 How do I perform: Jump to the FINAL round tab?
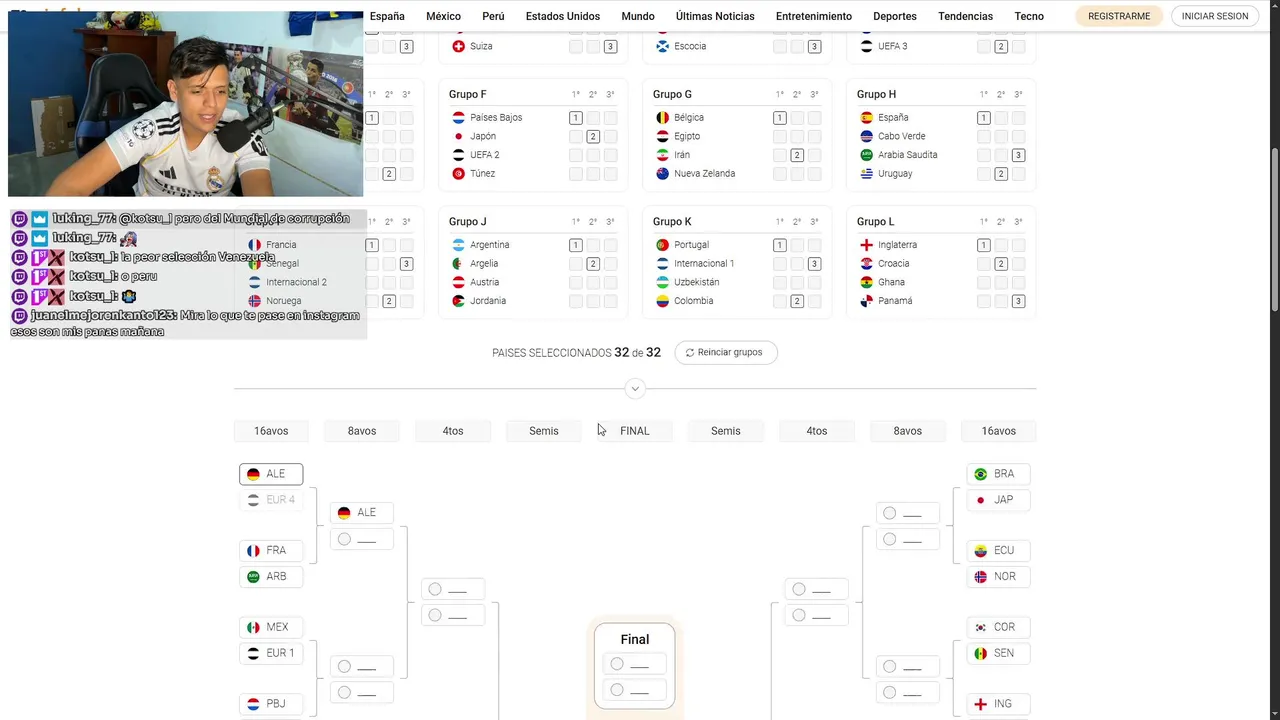pyautogui.click(x=635, y=431)
